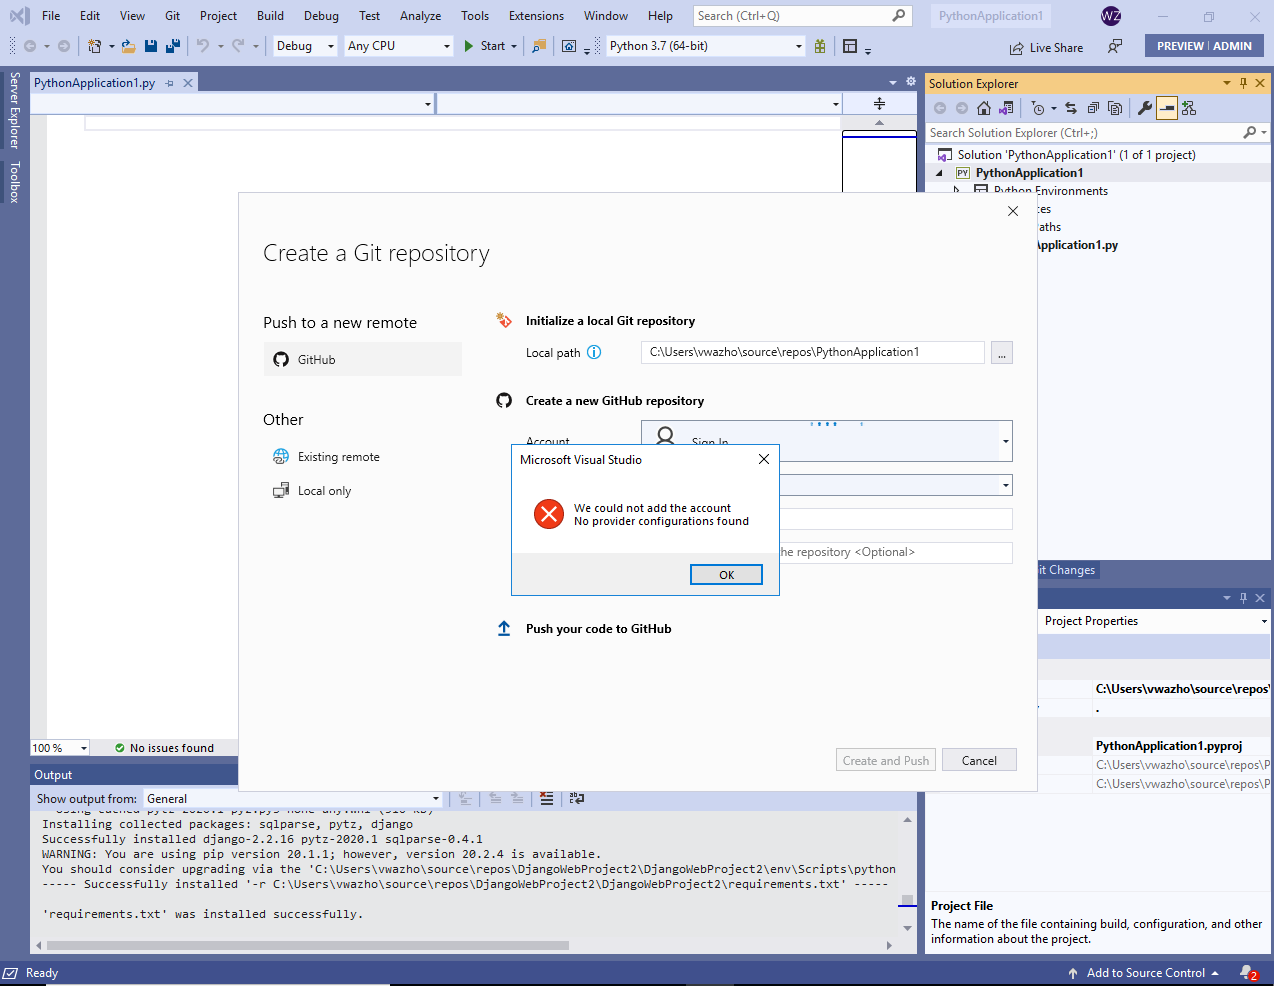Image resolution: width=1274 pixels, height=986 pixels.
Task: Click the Collapse All icon
Action: click(1093, 108)
